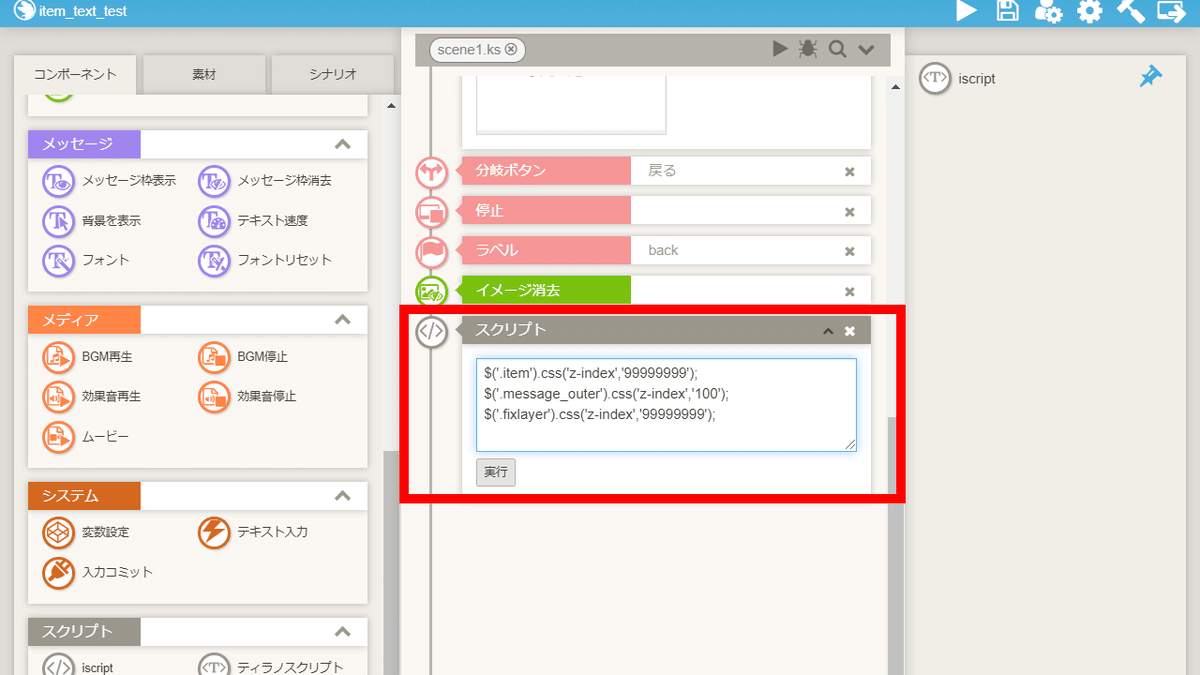Click the ラベル flag node icon

(432, 251)
